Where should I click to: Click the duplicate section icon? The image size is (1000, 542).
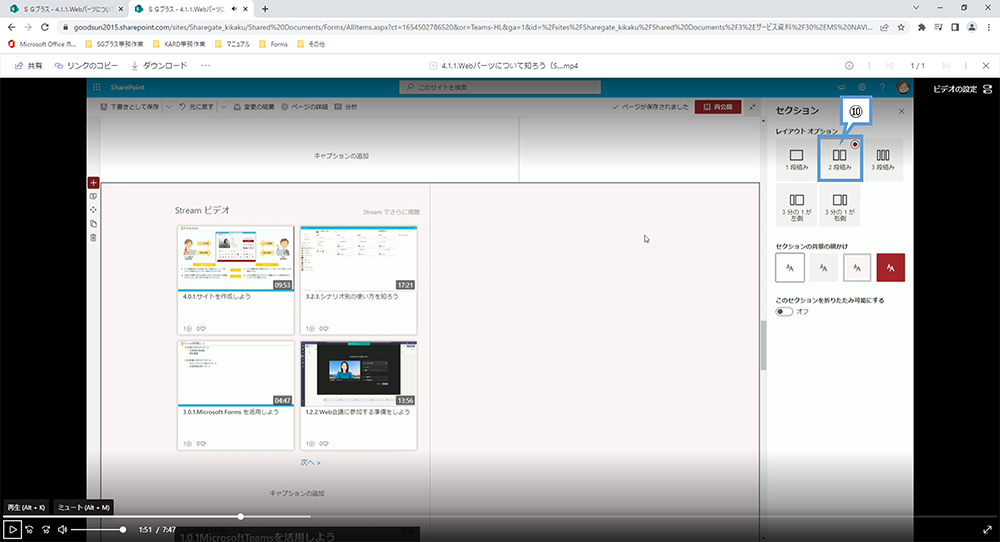(x=93, y=224)
